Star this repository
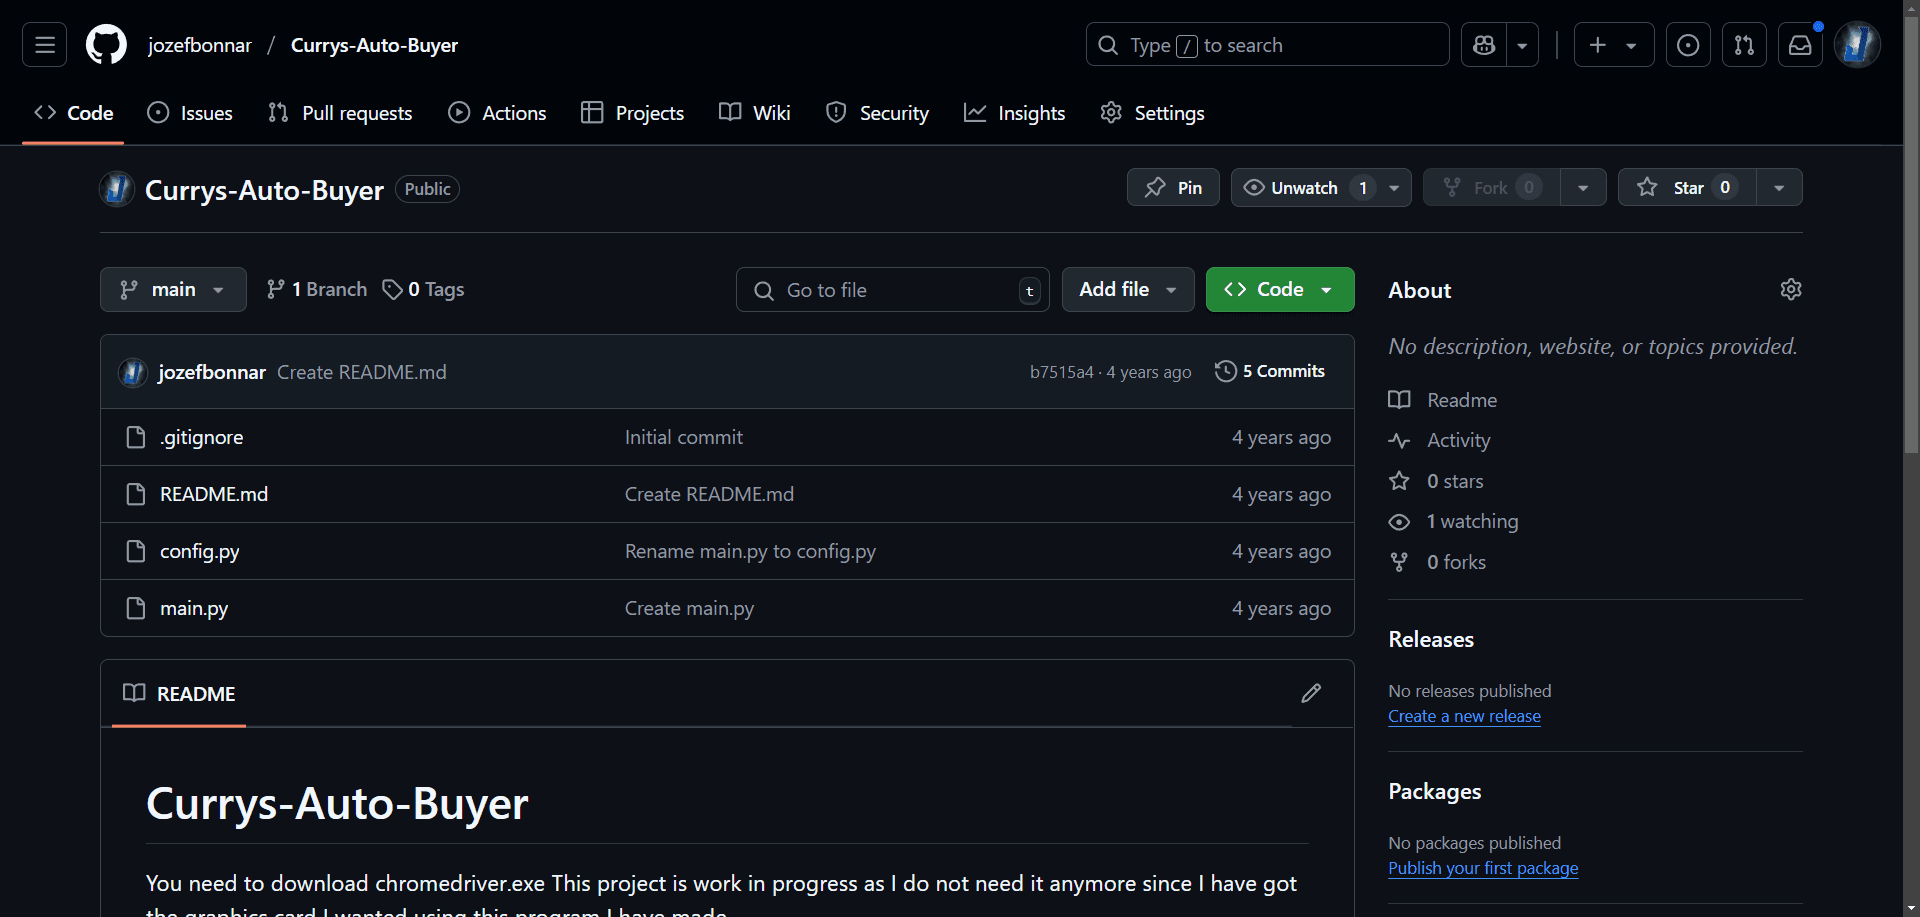 1687,187
